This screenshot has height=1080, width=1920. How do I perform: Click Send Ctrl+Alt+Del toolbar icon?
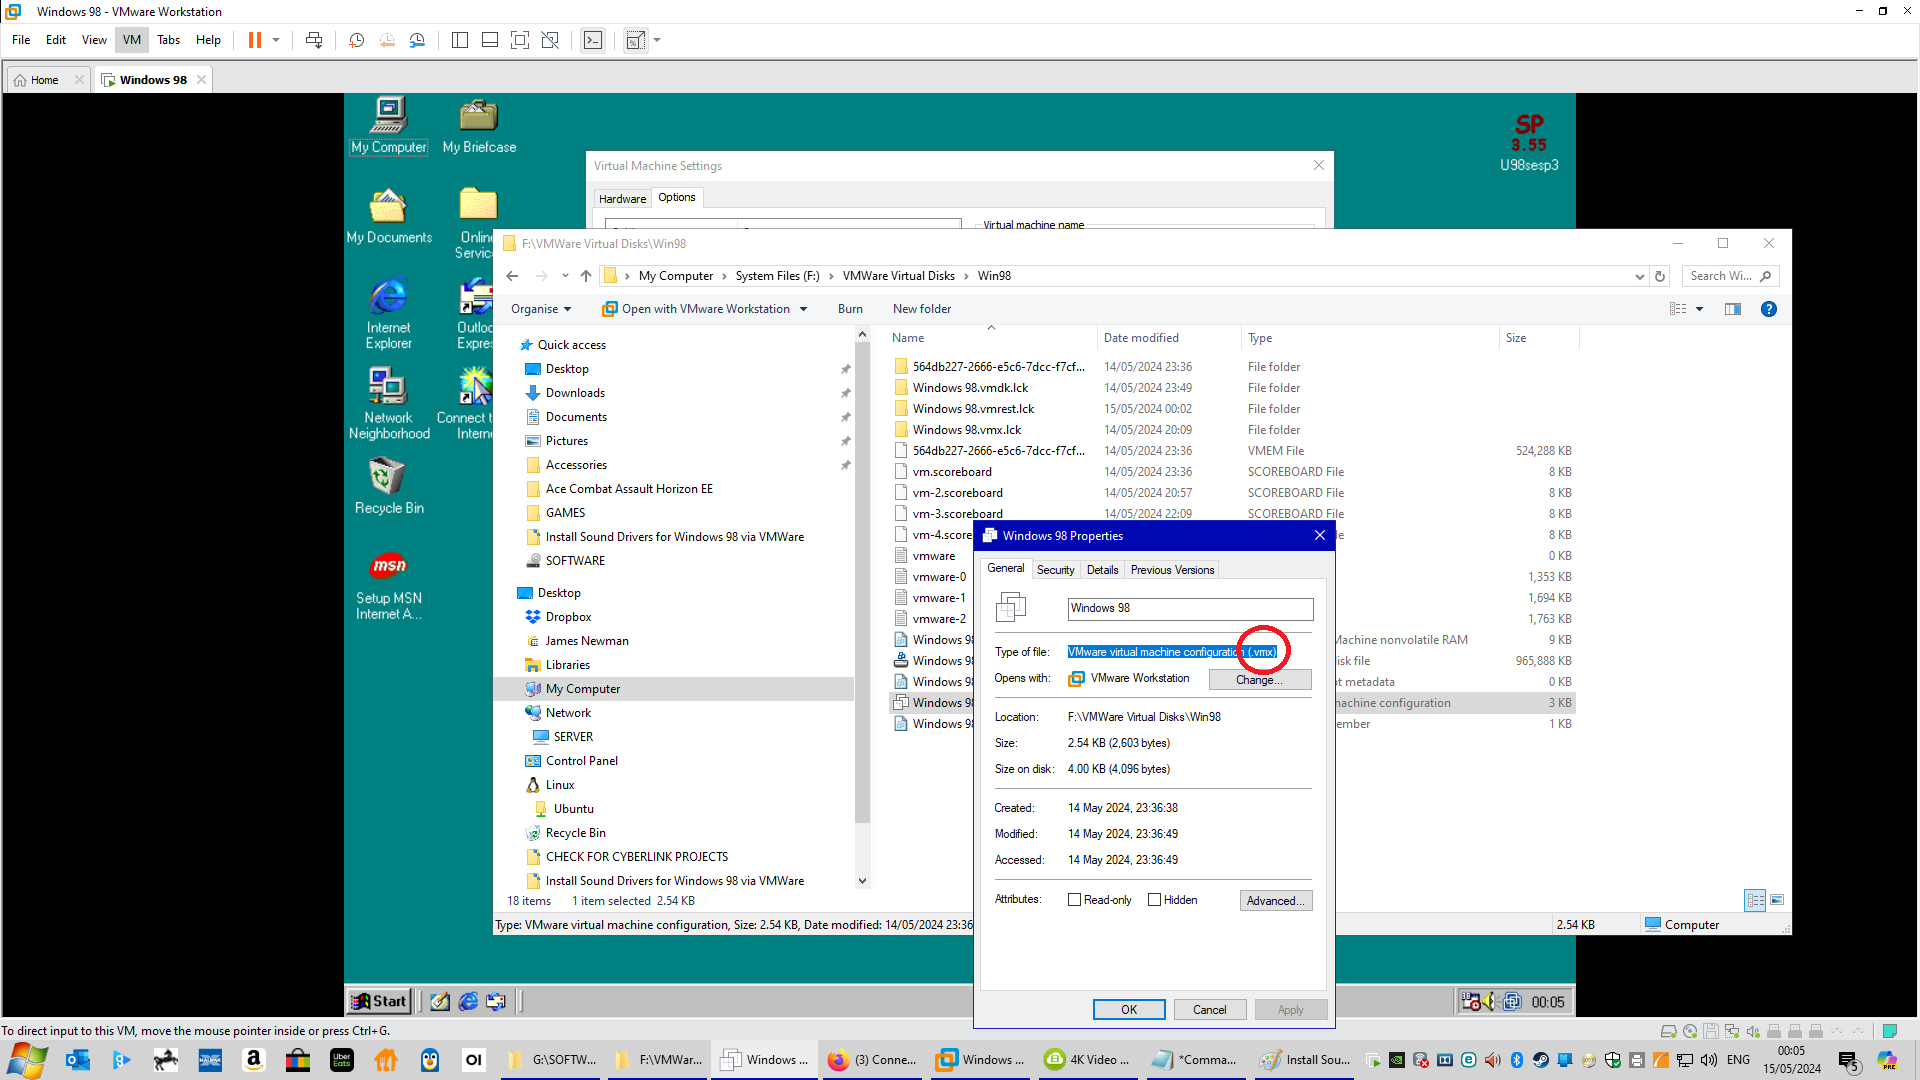314,40
